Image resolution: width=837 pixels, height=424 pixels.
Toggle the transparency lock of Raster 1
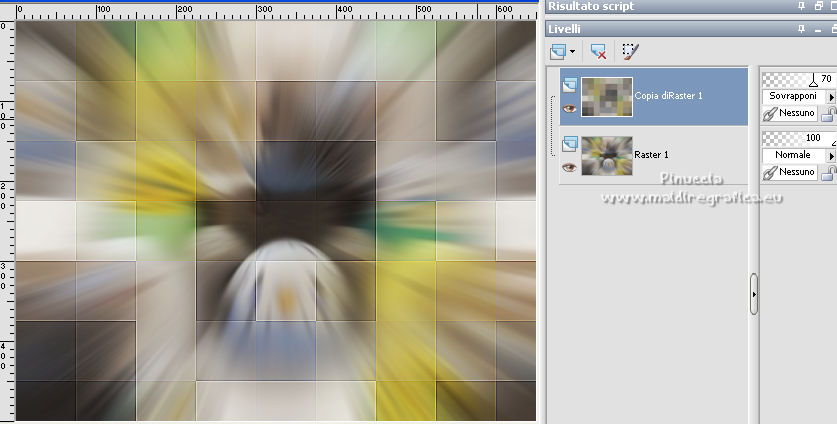click(x=828, y=172)
